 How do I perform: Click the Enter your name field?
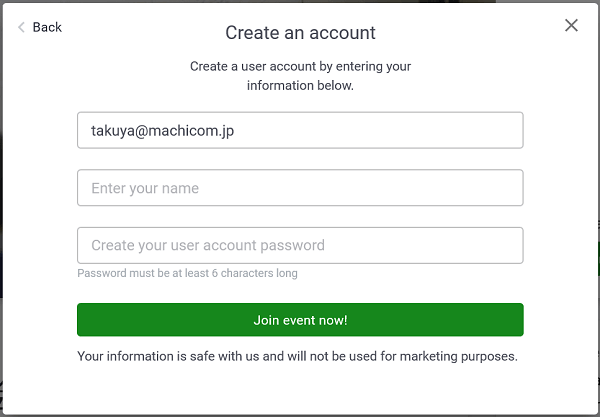click(x=300, y=188)
